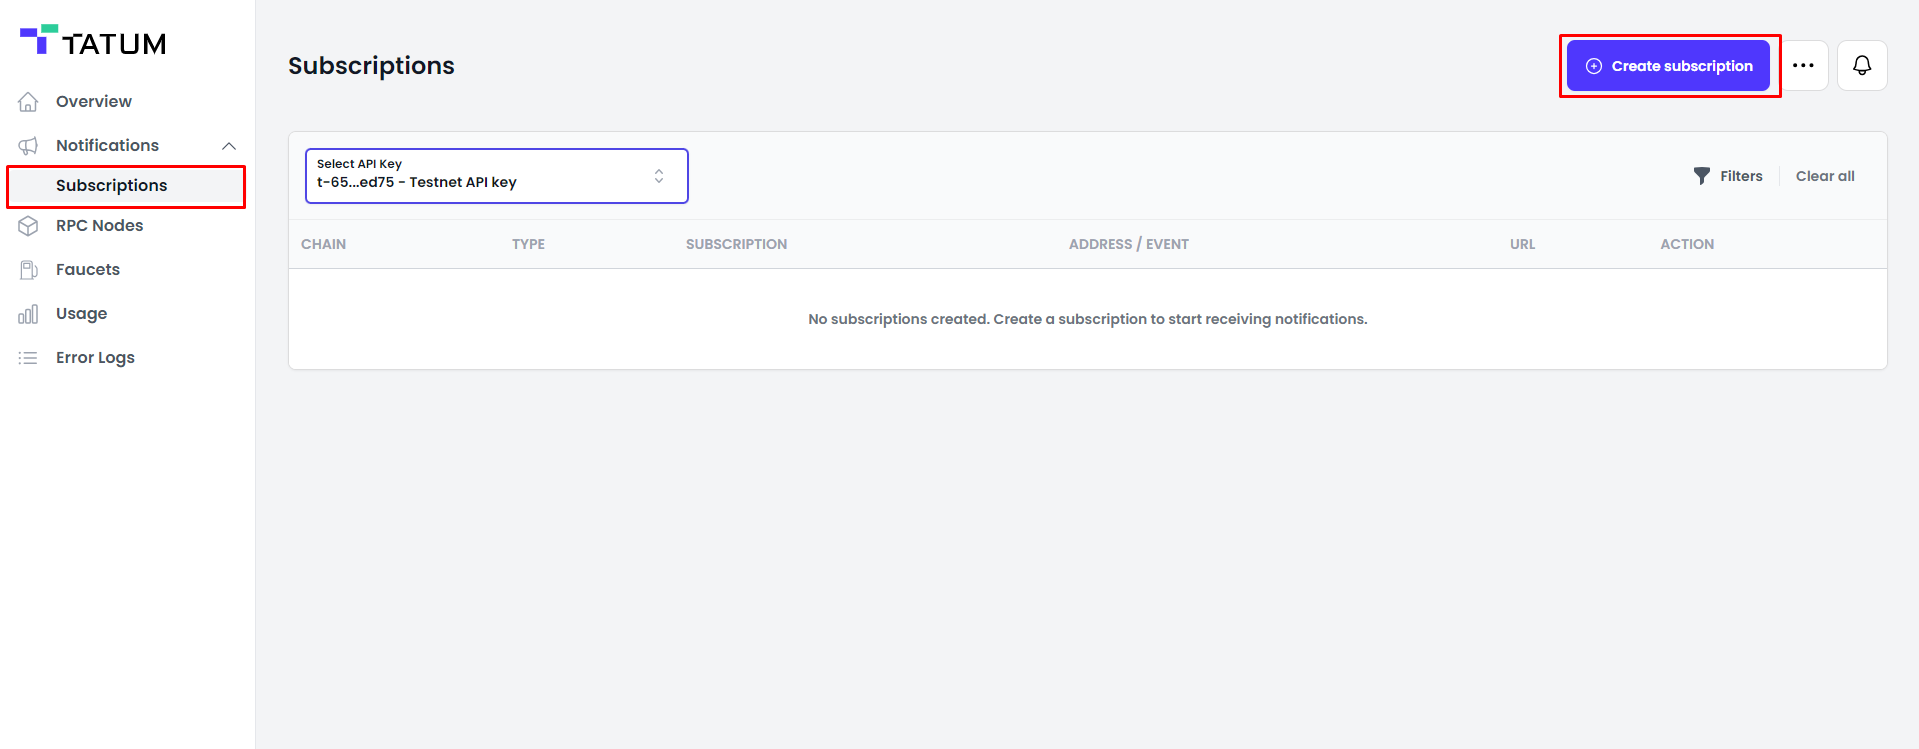Select Subscriptions in the sidebar
This screenshot has width=1919, height=749.
112,186
